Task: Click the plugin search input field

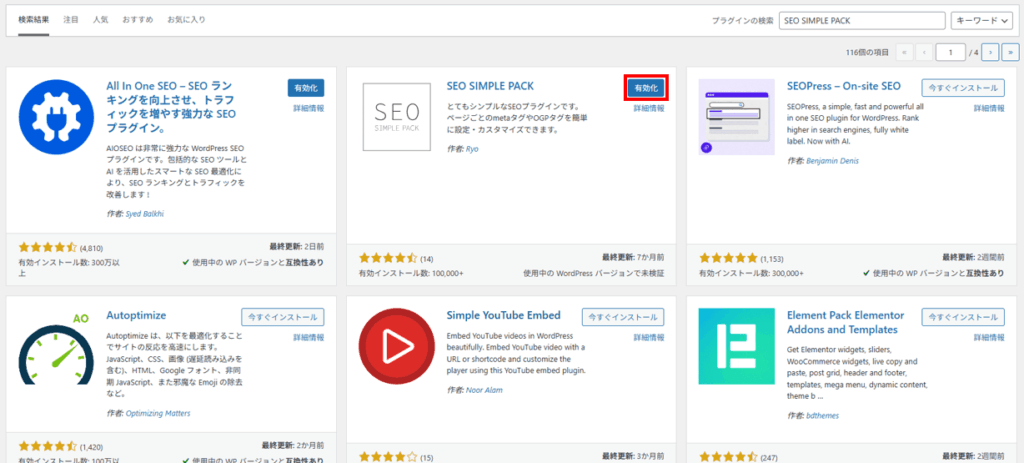Action: pyautogui.click(x=862, y=20)
